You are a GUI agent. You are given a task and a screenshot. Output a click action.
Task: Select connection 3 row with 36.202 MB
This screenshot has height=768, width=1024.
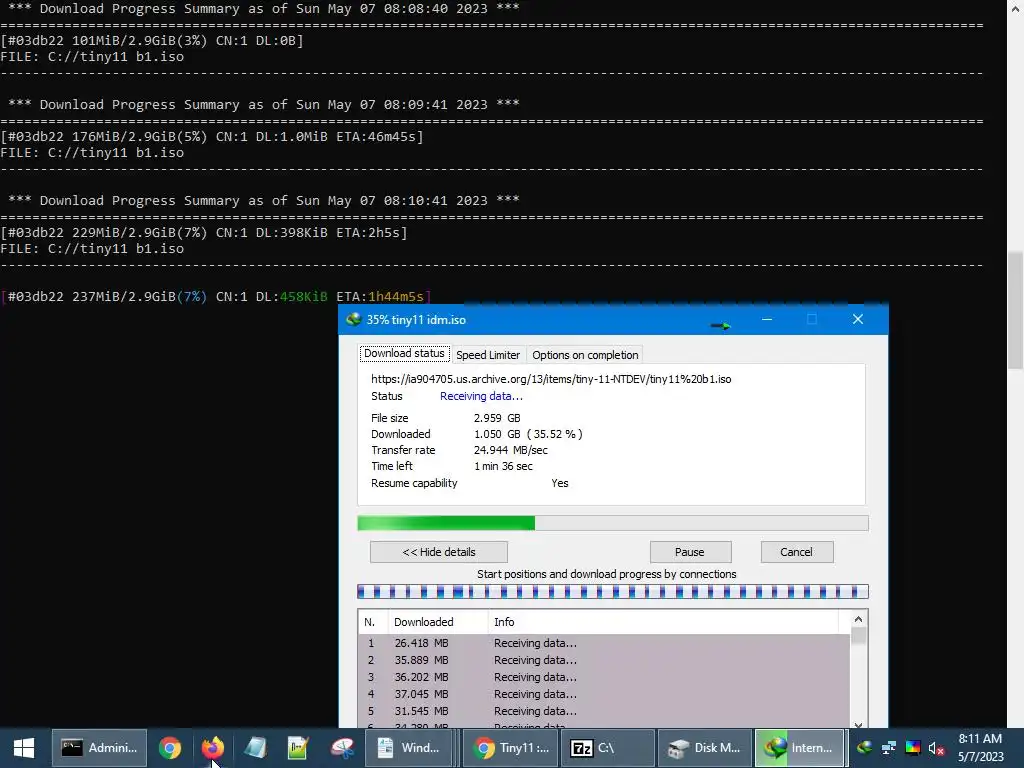(604, 677)
